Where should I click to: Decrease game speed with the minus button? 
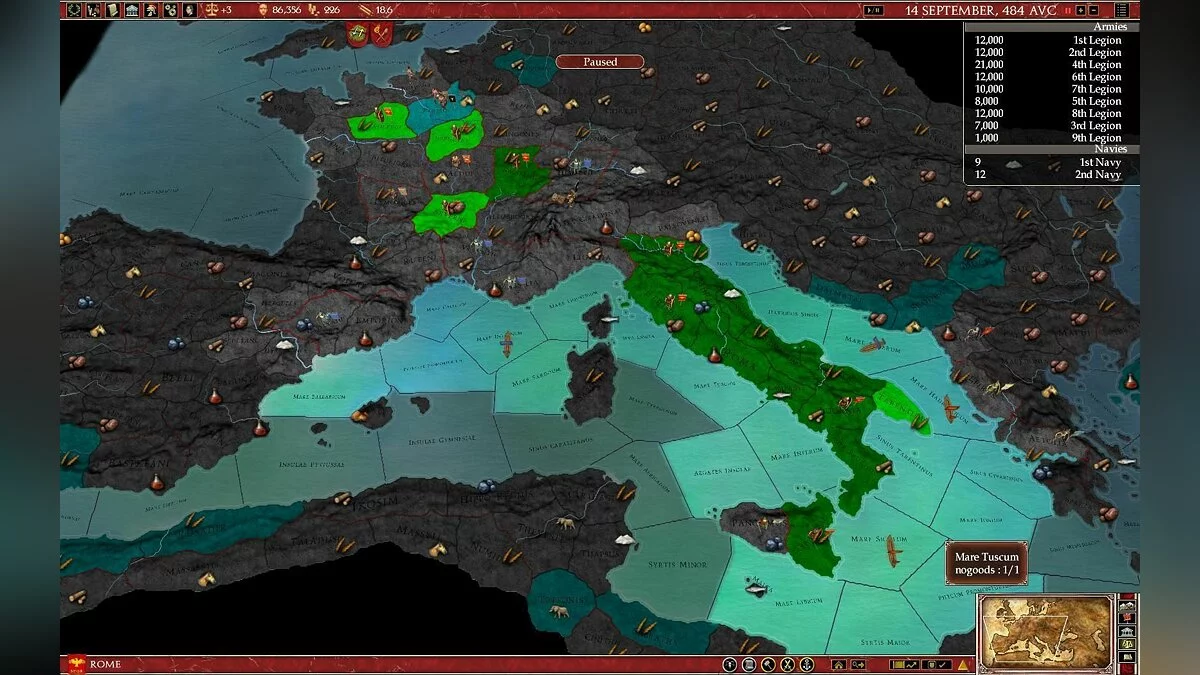tap(1094, 10)
